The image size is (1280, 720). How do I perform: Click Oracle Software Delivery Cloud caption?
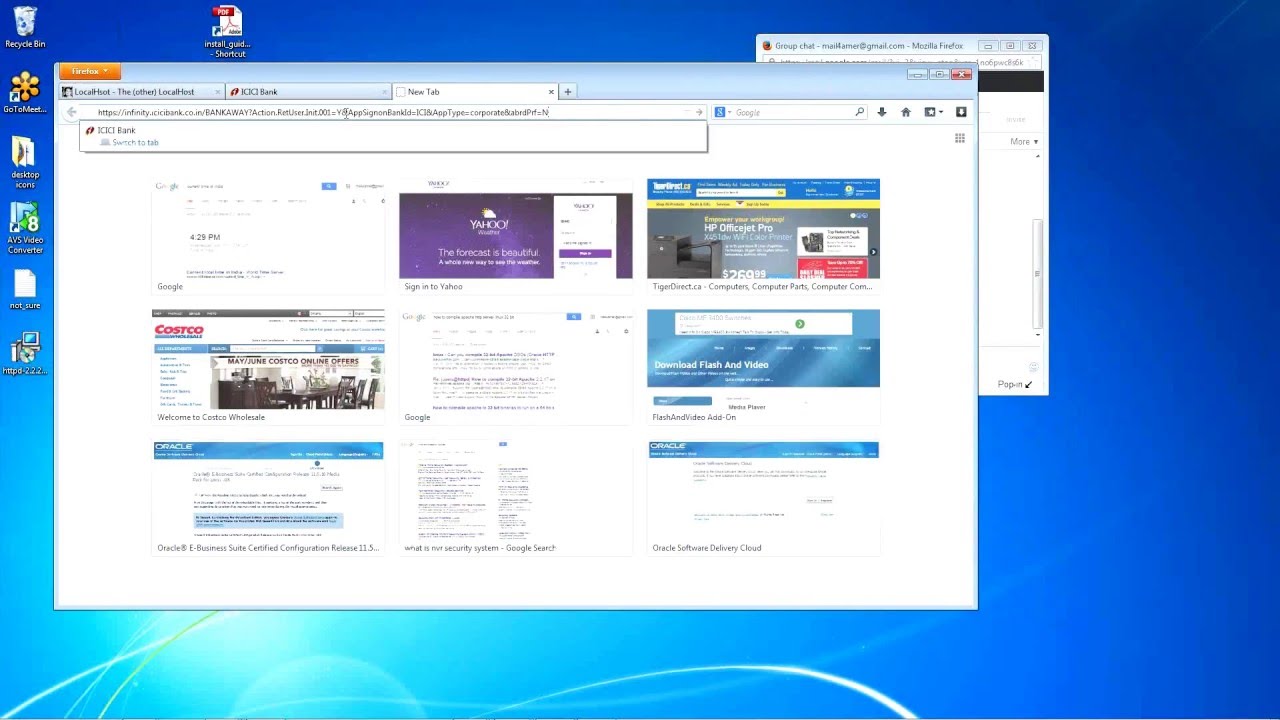[707, 549]
